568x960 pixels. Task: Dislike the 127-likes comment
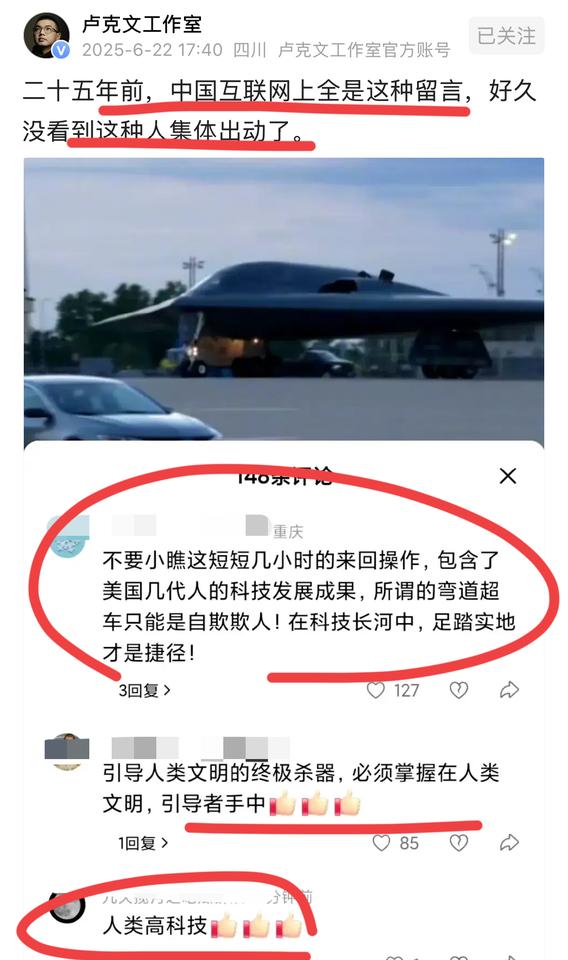tap(459, 691)
